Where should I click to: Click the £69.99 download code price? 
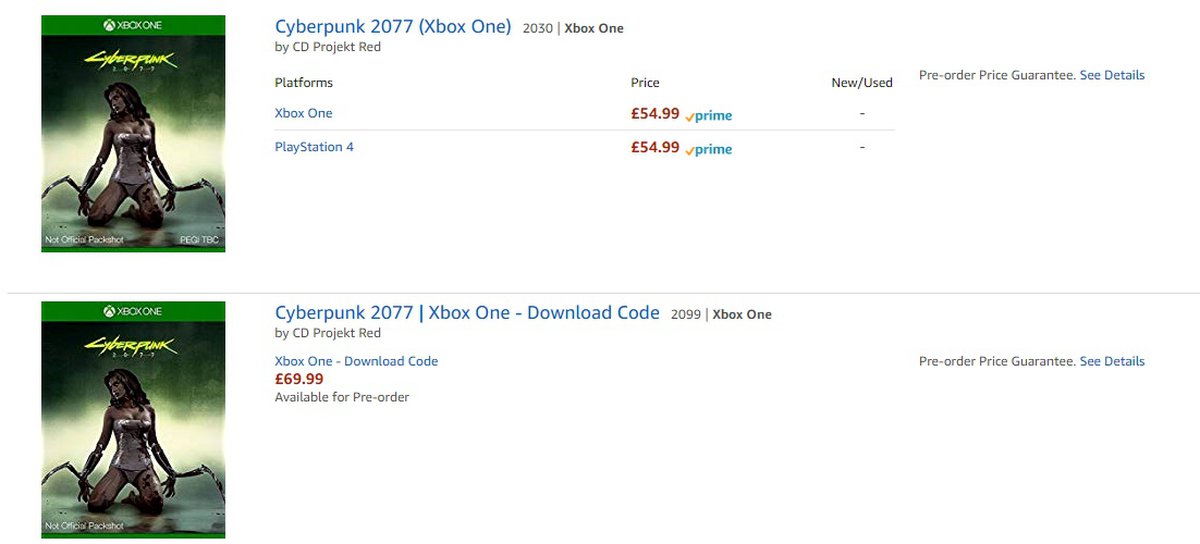pos(299,379)
